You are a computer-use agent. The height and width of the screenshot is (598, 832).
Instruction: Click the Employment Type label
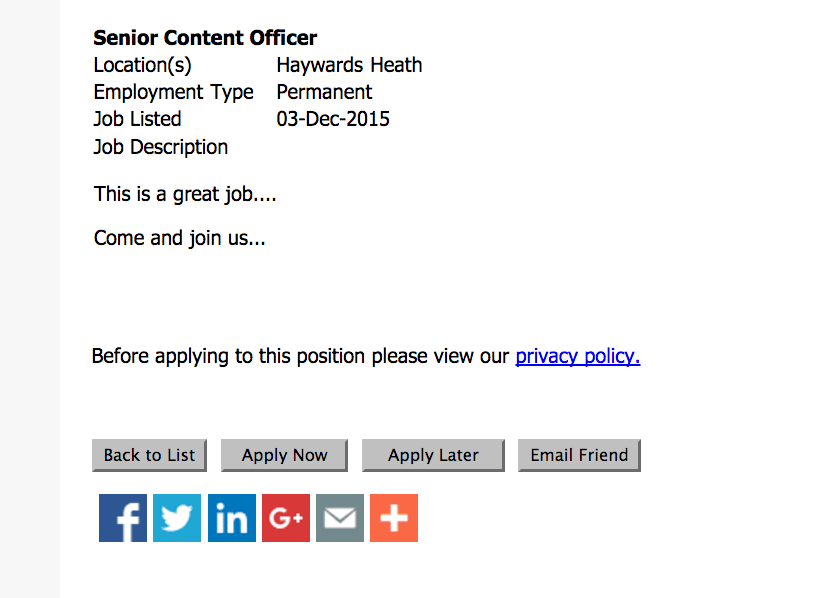(174, 92)
